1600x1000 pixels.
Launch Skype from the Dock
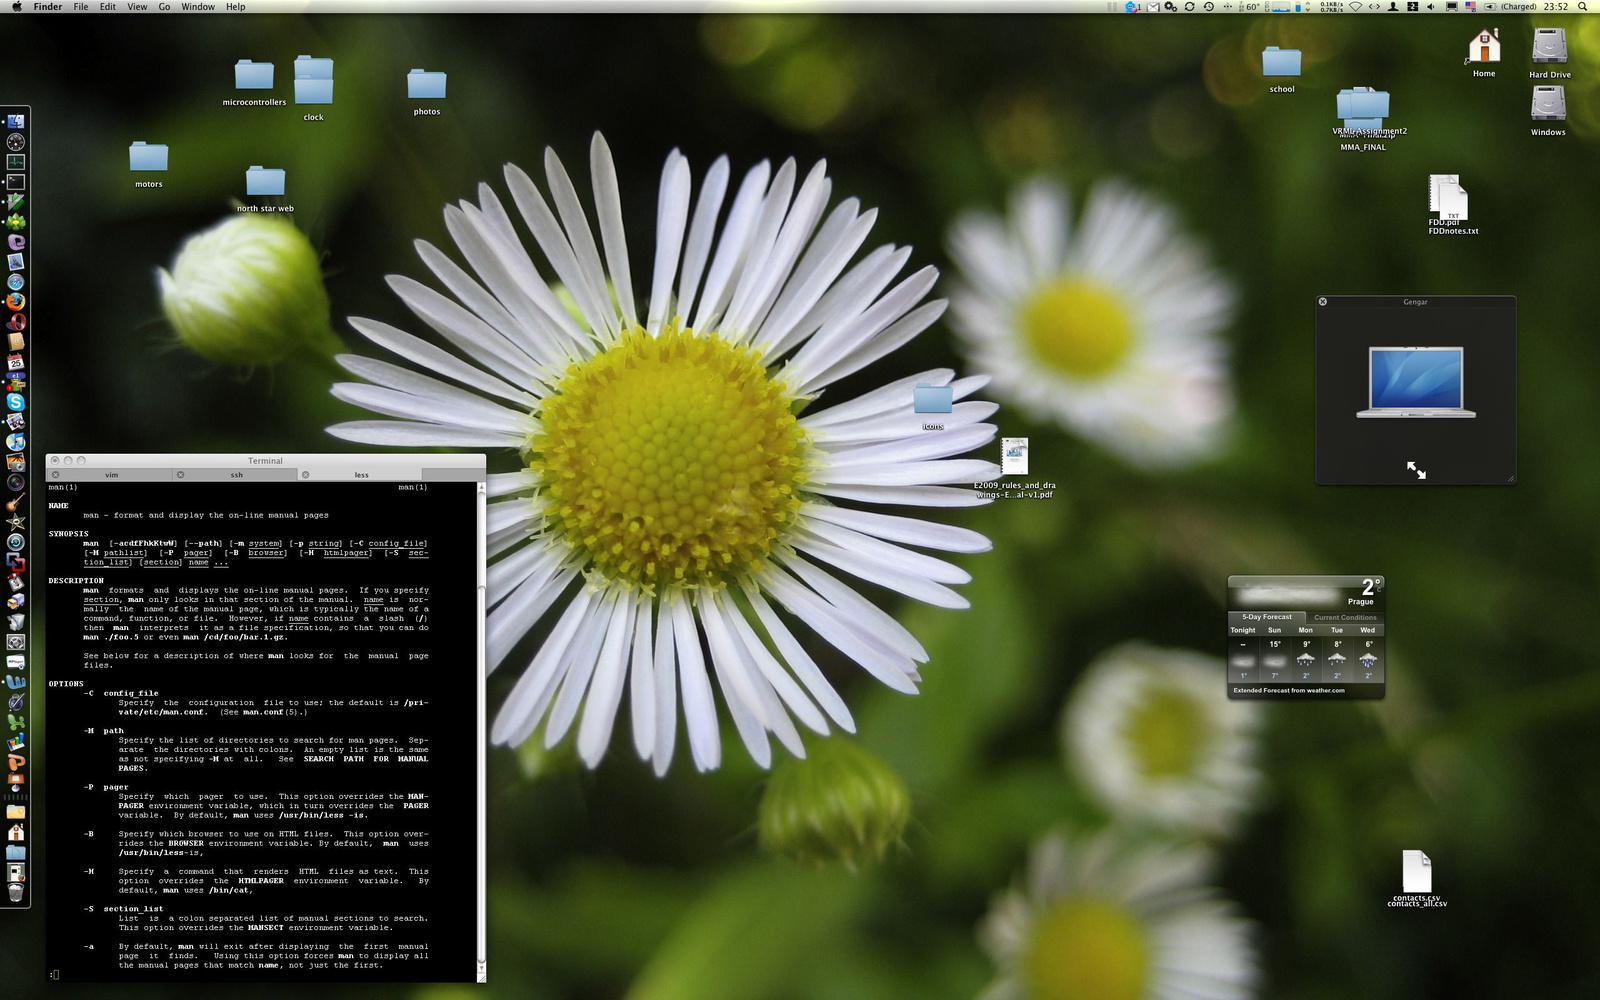point(16,402)
